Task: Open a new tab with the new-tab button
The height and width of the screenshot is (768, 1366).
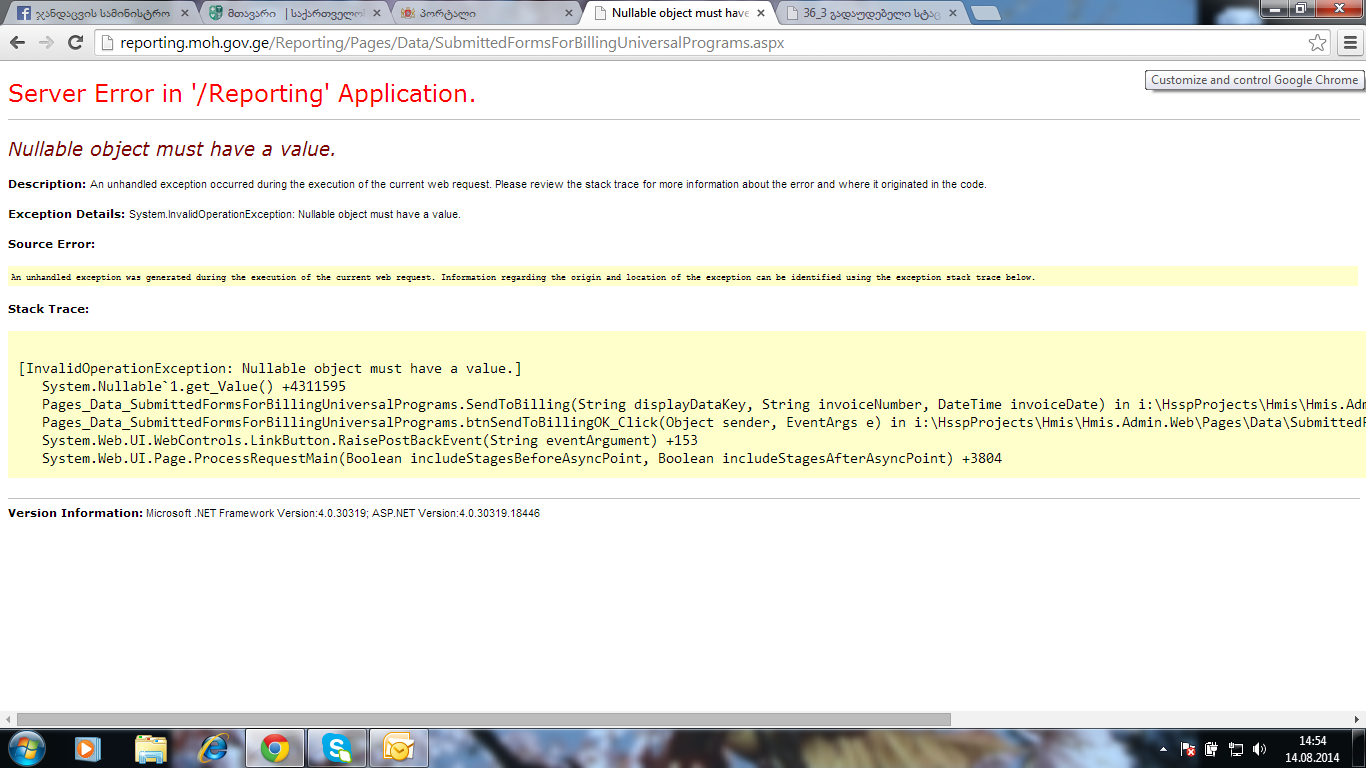Action: 985,14
